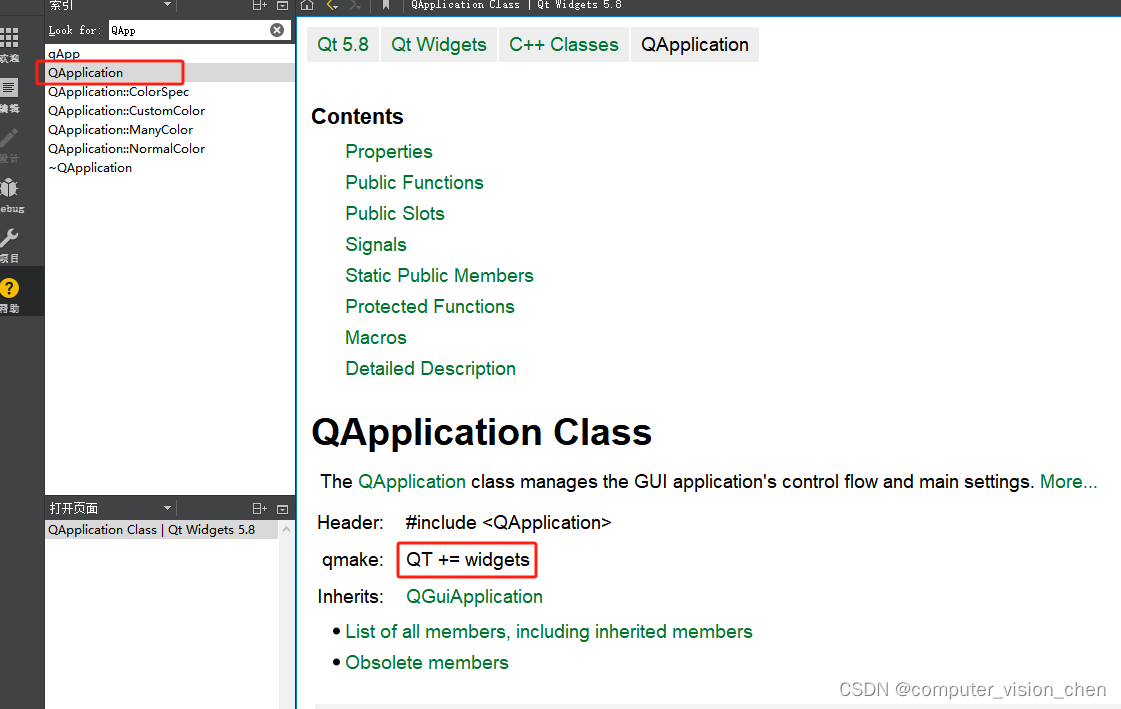Jump to Signals section
Screen dimensions: 1121x709
(x=375, y=244)
